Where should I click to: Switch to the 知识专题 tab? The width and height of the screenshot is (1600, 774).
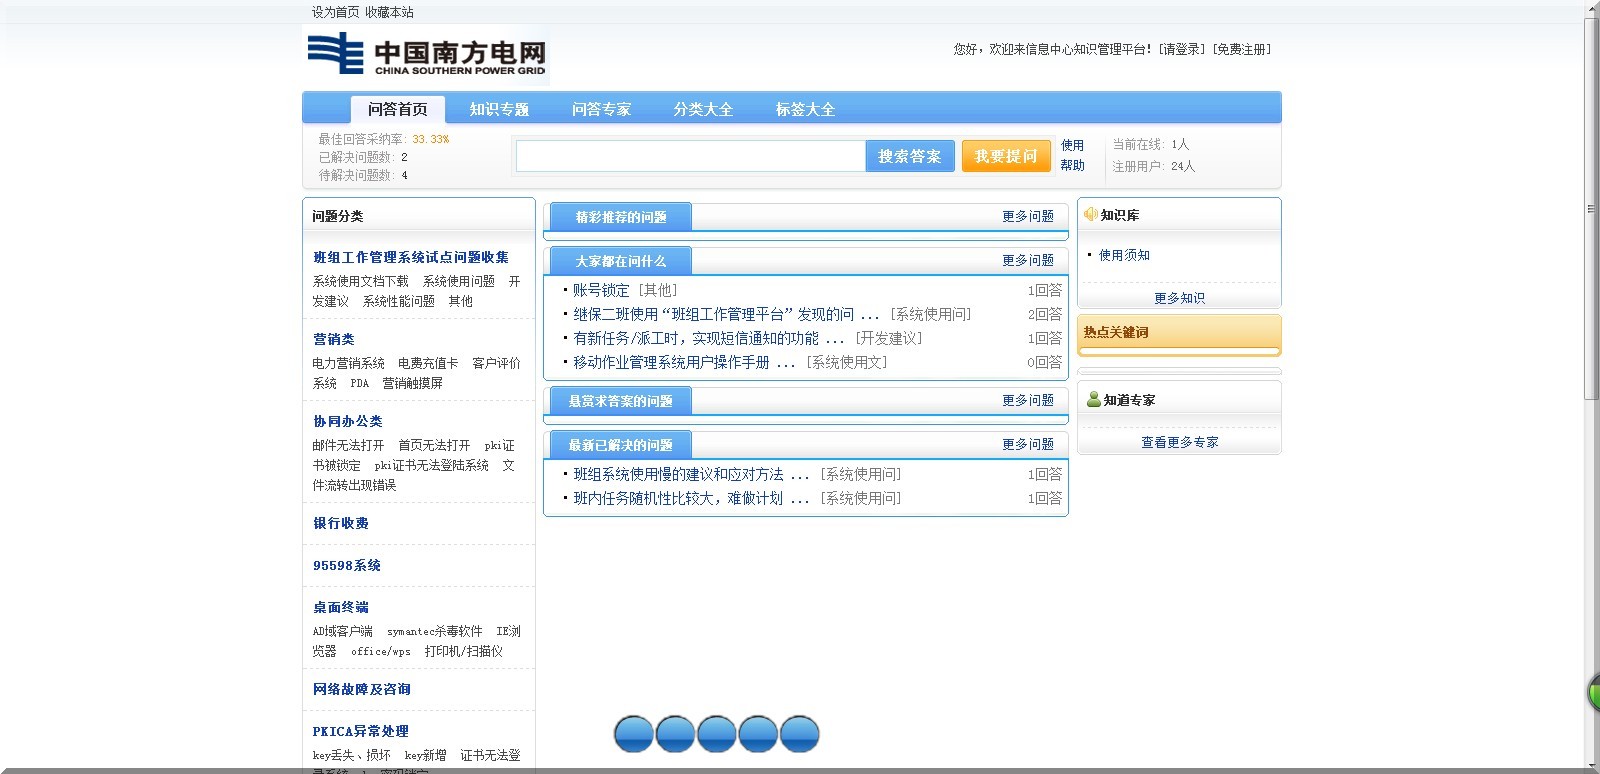(x=499, y=109)
